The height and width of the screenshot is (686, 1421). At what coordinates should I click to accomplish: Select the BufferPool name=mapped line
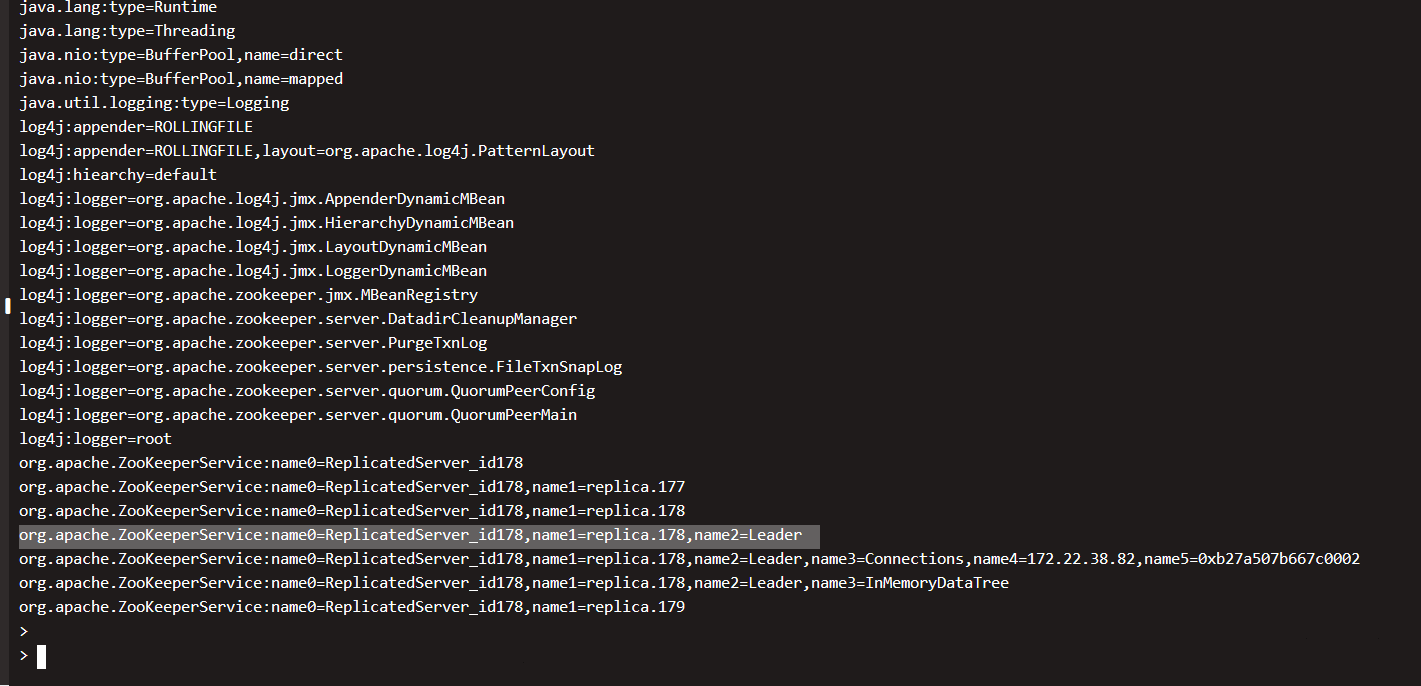pos(181,79)
